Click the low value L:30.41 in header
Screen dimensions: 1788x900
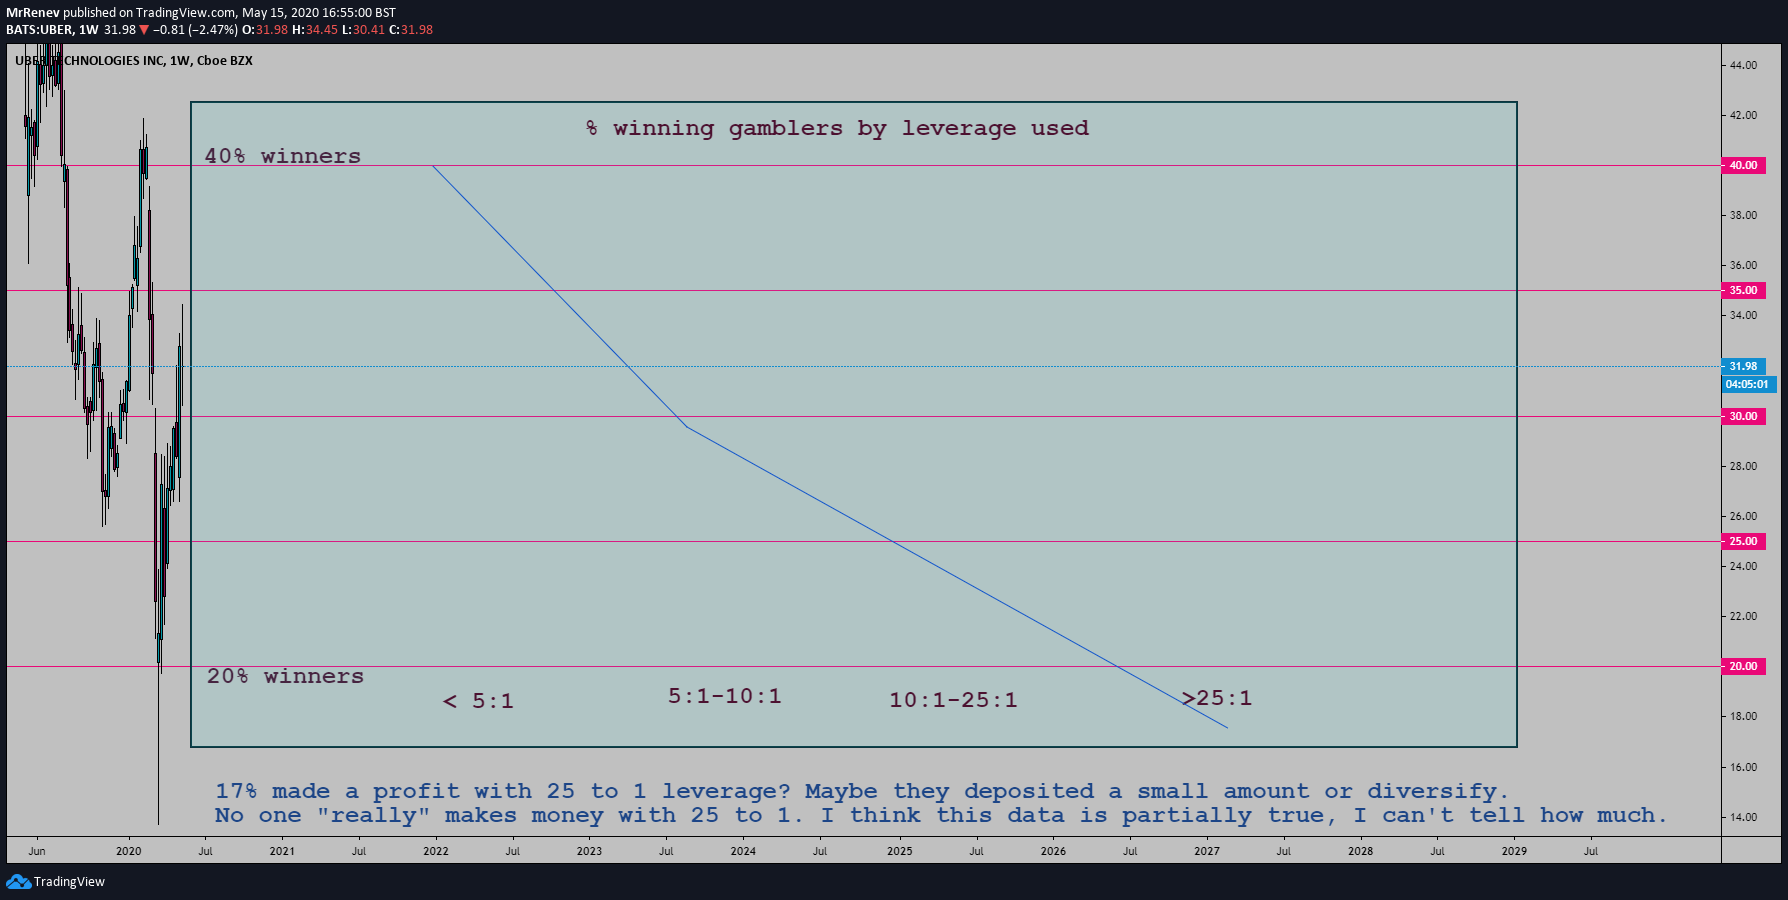pyautogui.click(x=363, y=30)
